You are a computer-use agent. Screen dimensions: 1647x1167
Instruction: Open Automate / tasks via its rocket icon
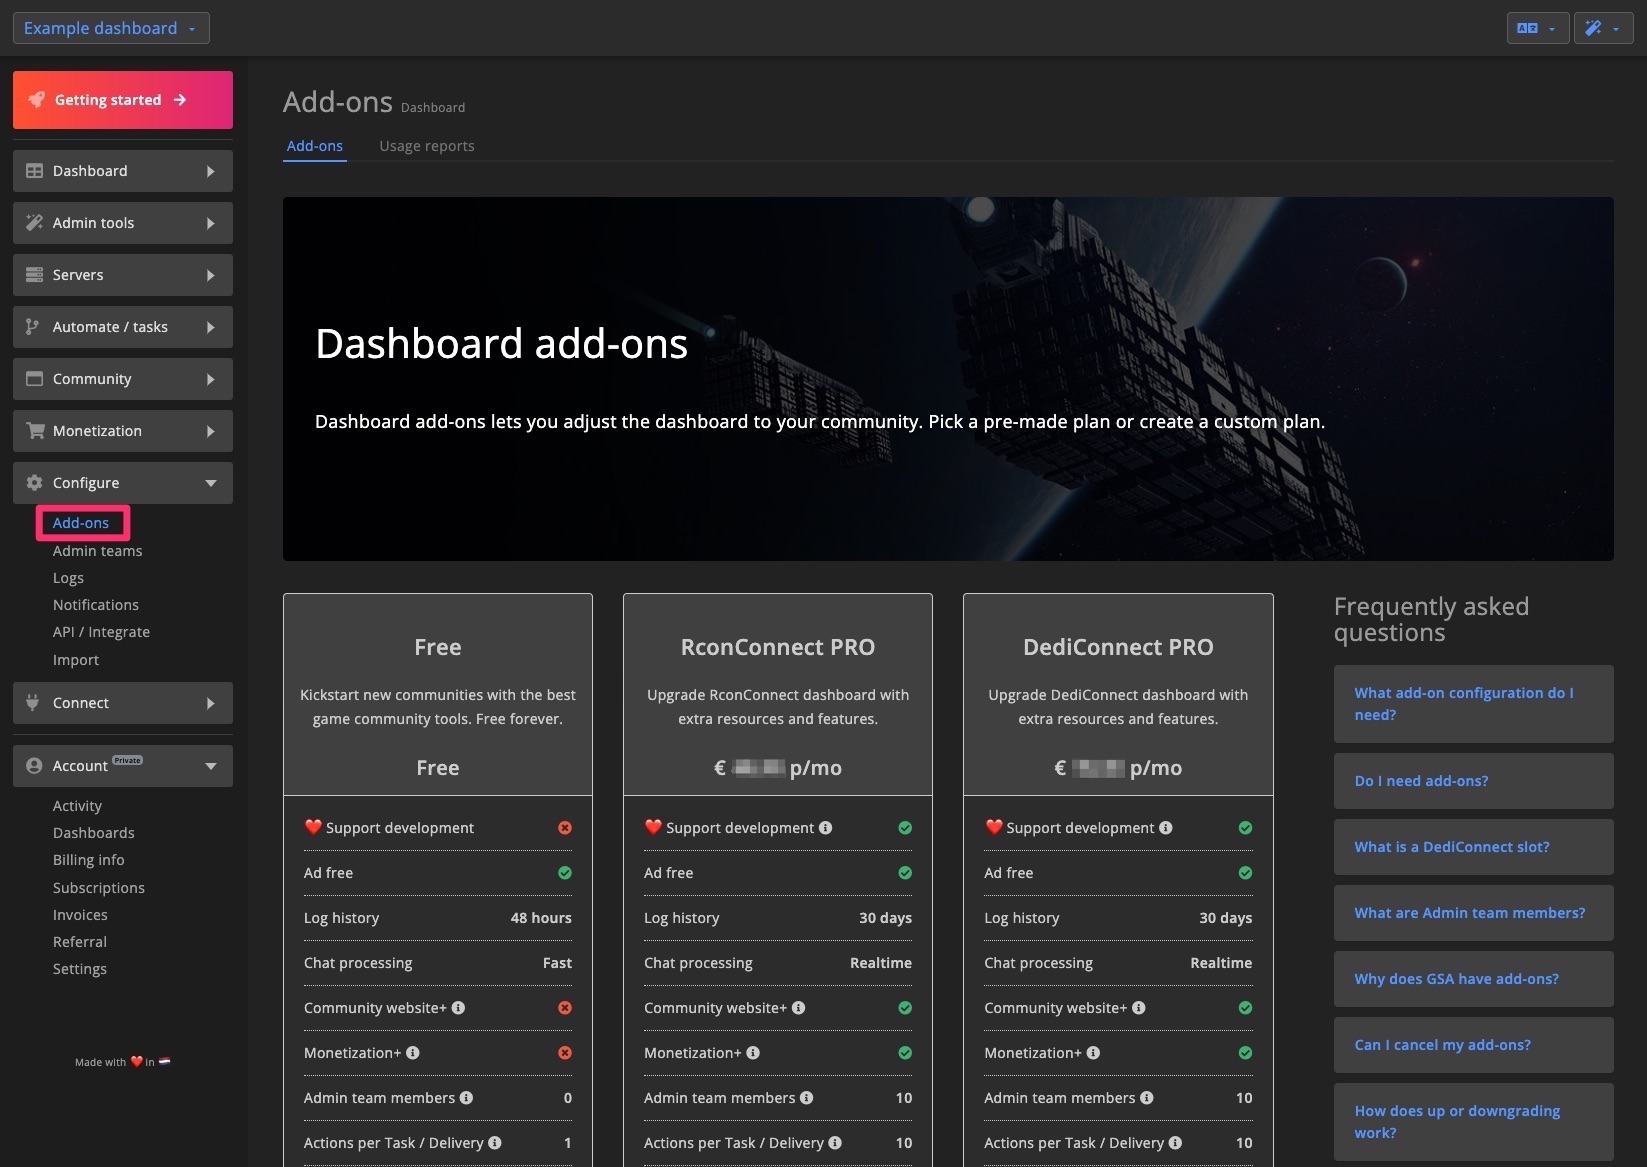click(x=33, y=326)
